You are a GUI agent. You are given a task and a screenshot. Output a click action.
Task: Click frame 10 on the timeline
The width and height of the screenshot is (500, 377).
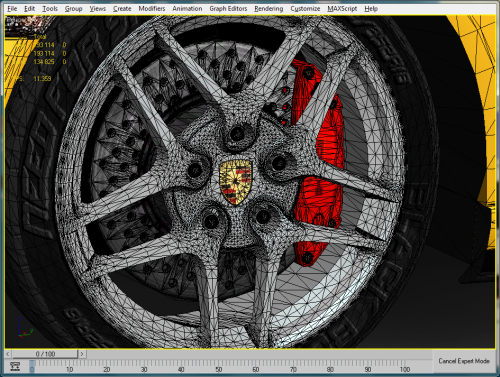tap(69, 369)
